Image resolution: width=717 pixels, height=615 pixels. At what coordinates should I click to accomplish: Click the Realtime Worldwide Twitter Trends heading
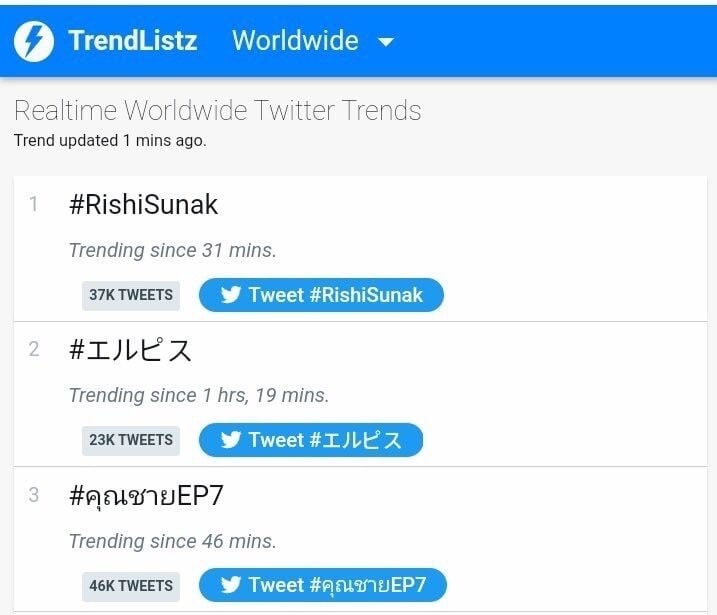click(x=217, y=110)
